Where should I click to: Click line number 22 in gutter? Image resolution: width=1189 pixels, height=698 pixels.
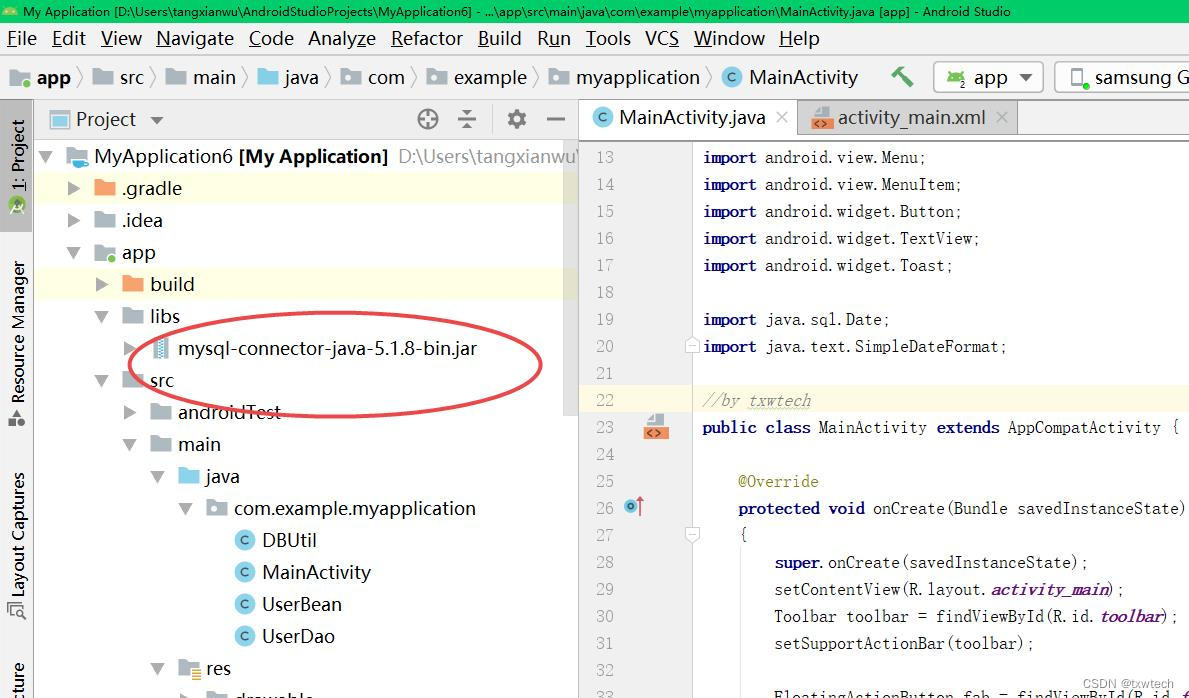[x=604, y=400]
